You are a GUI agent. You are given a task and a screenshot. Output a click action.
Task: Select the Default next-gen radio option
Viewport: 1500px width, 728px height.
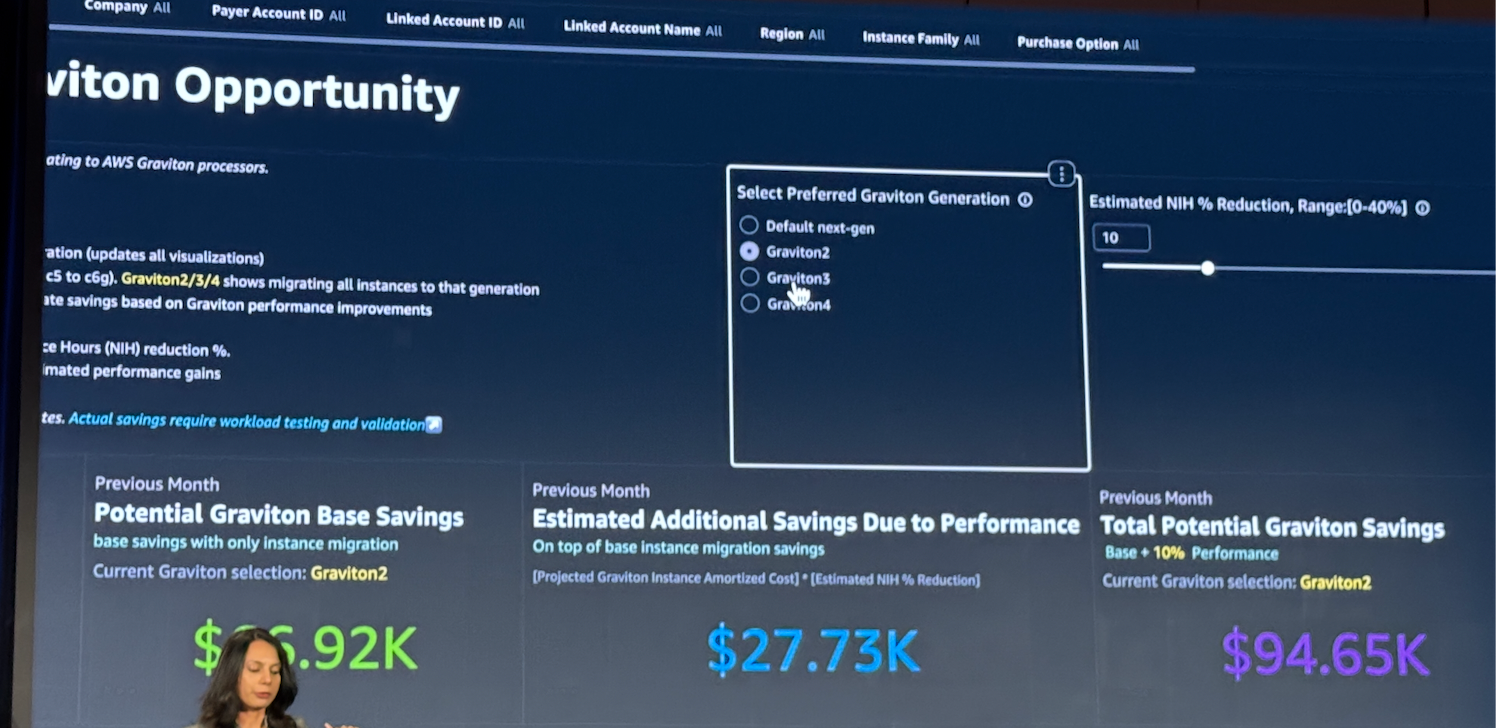748,225
